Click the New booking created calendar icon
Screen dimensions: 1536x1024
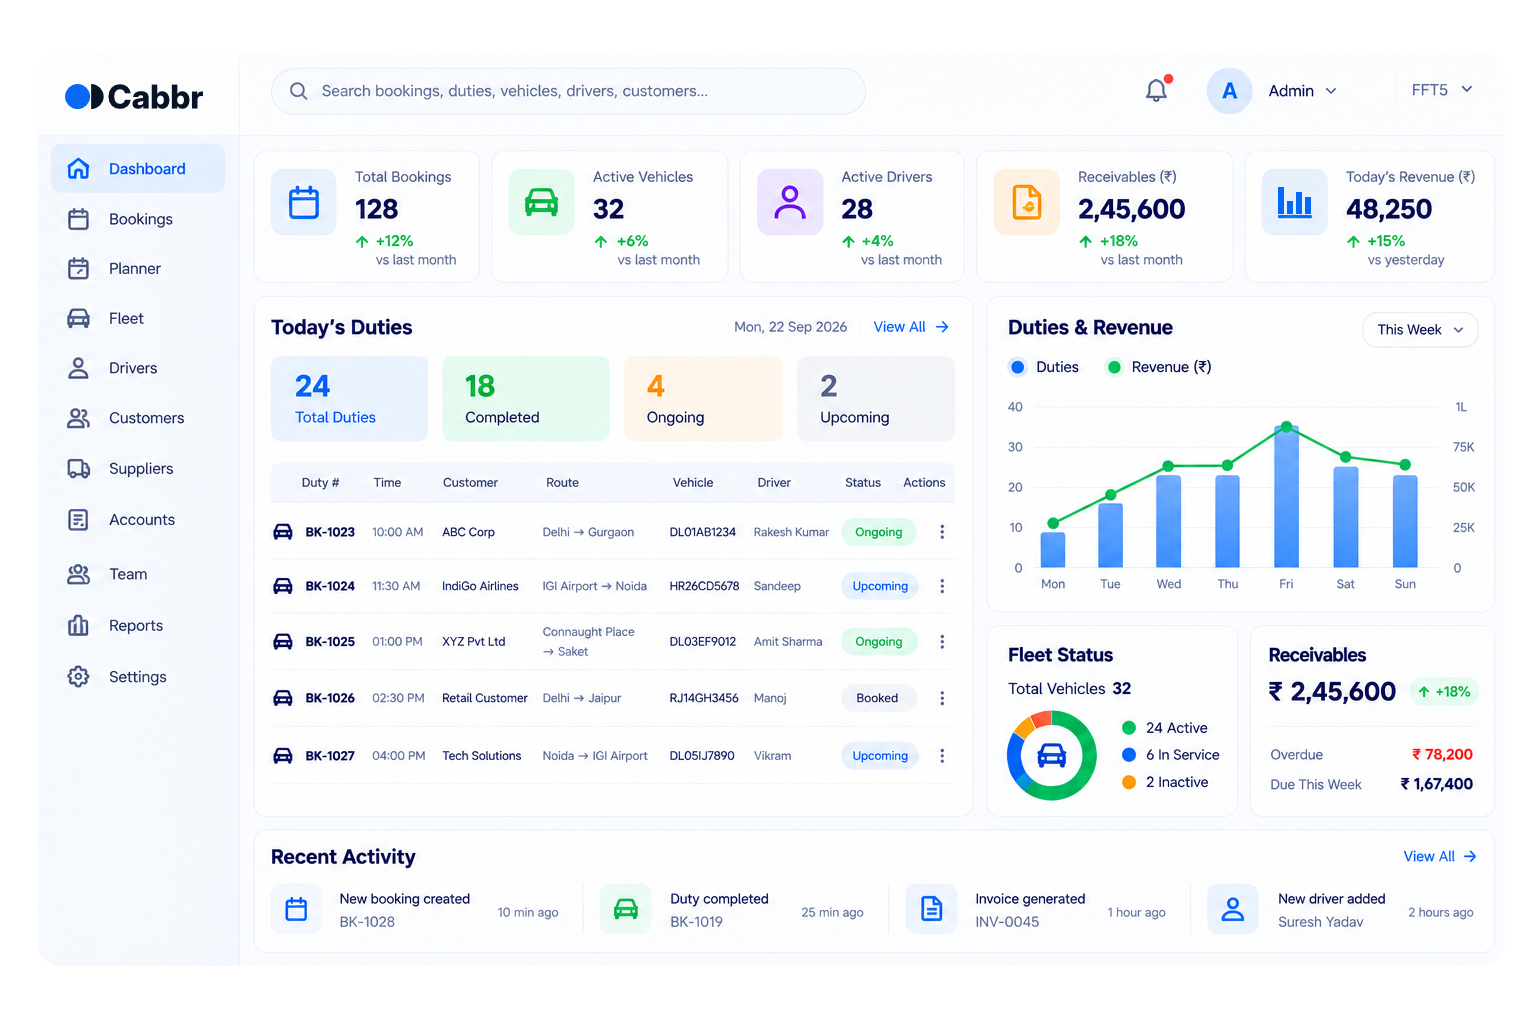(296, 909)
